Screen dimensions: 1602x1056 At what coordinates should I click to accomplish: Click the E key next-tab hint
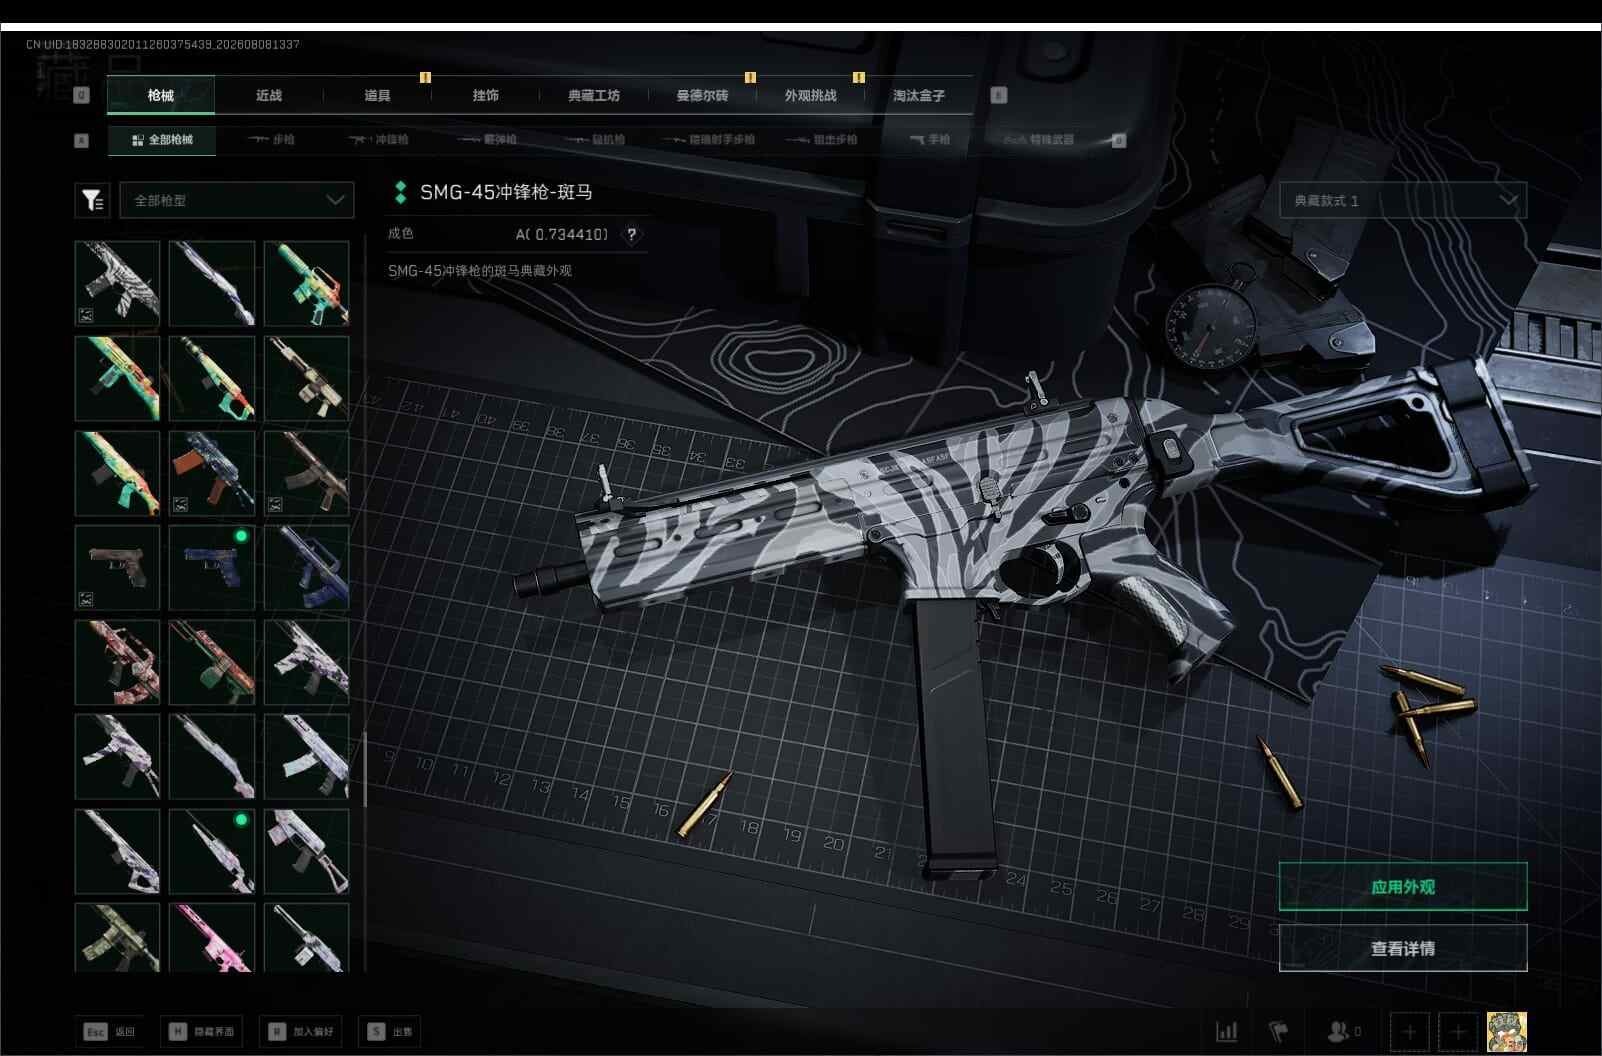click(998, 95)
